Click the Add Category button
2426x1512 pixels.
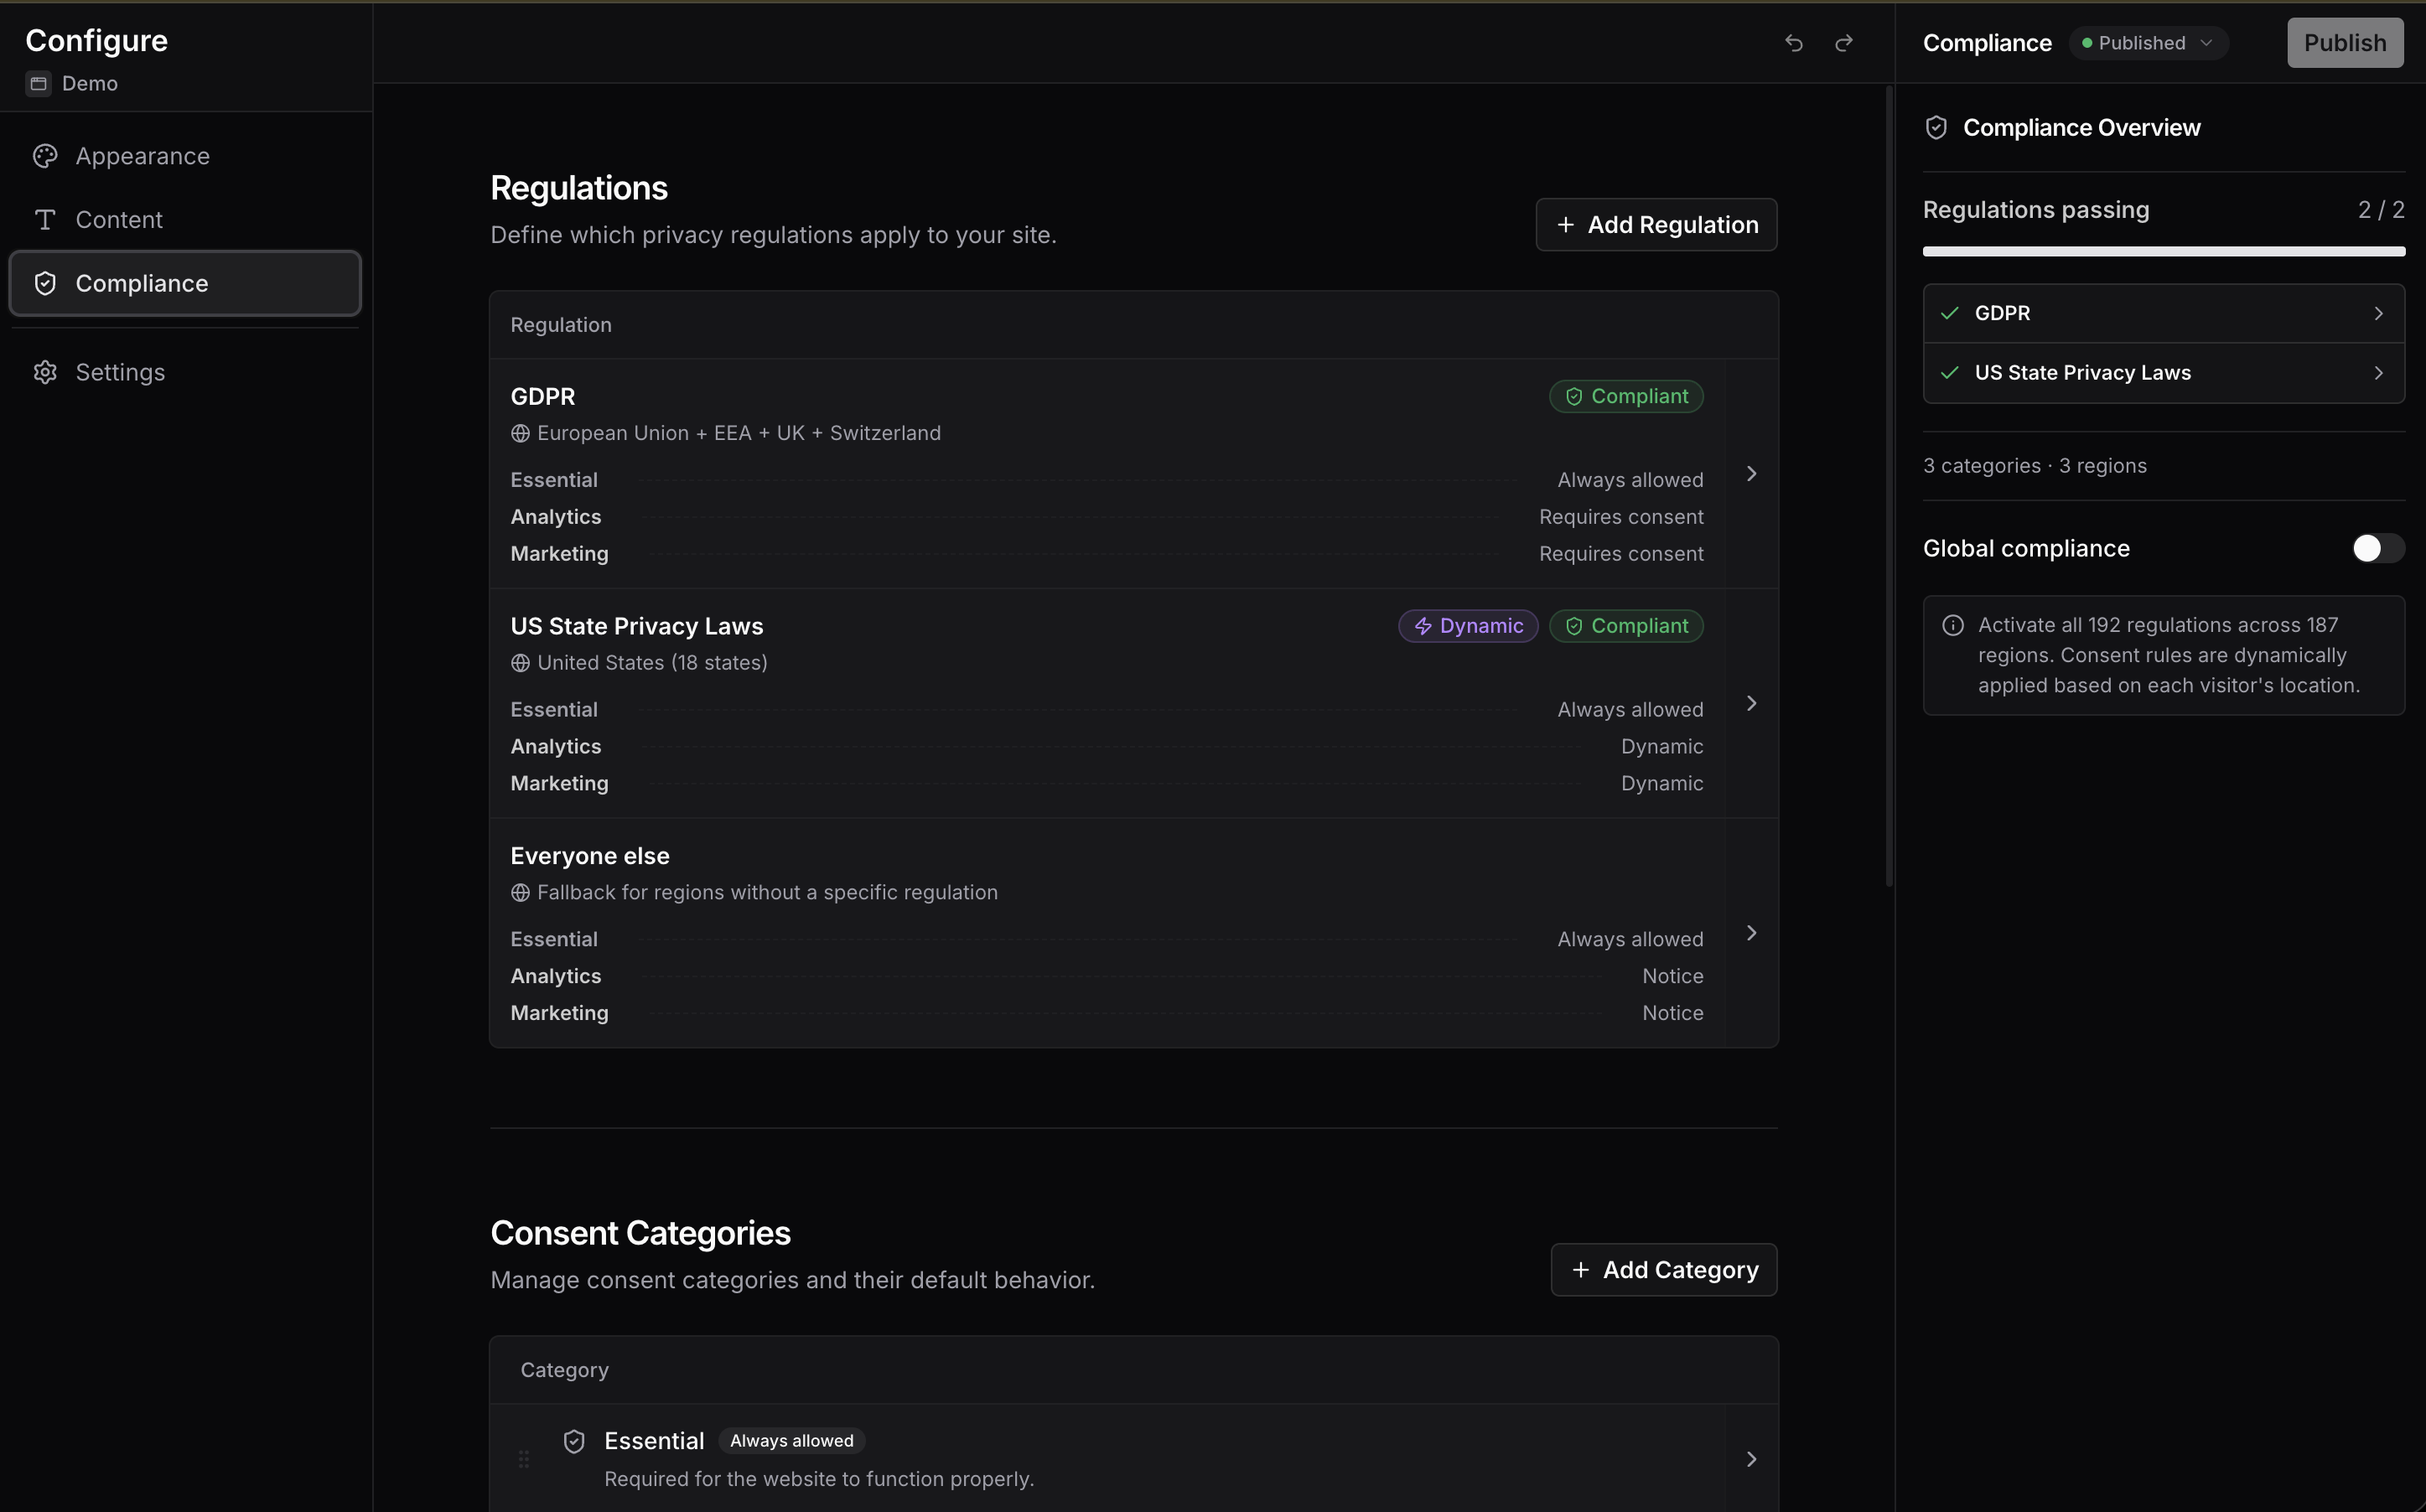point(1663,1270)
